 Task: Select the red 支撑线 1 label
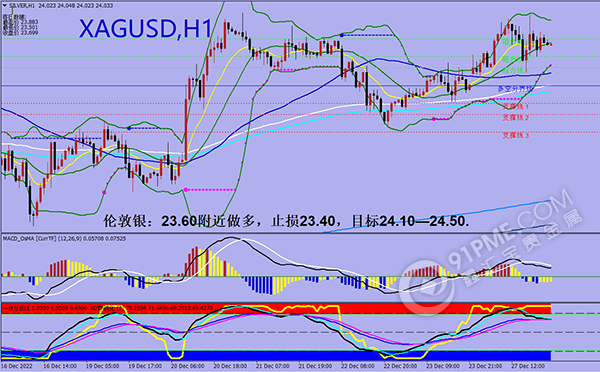tap(515, 106)
